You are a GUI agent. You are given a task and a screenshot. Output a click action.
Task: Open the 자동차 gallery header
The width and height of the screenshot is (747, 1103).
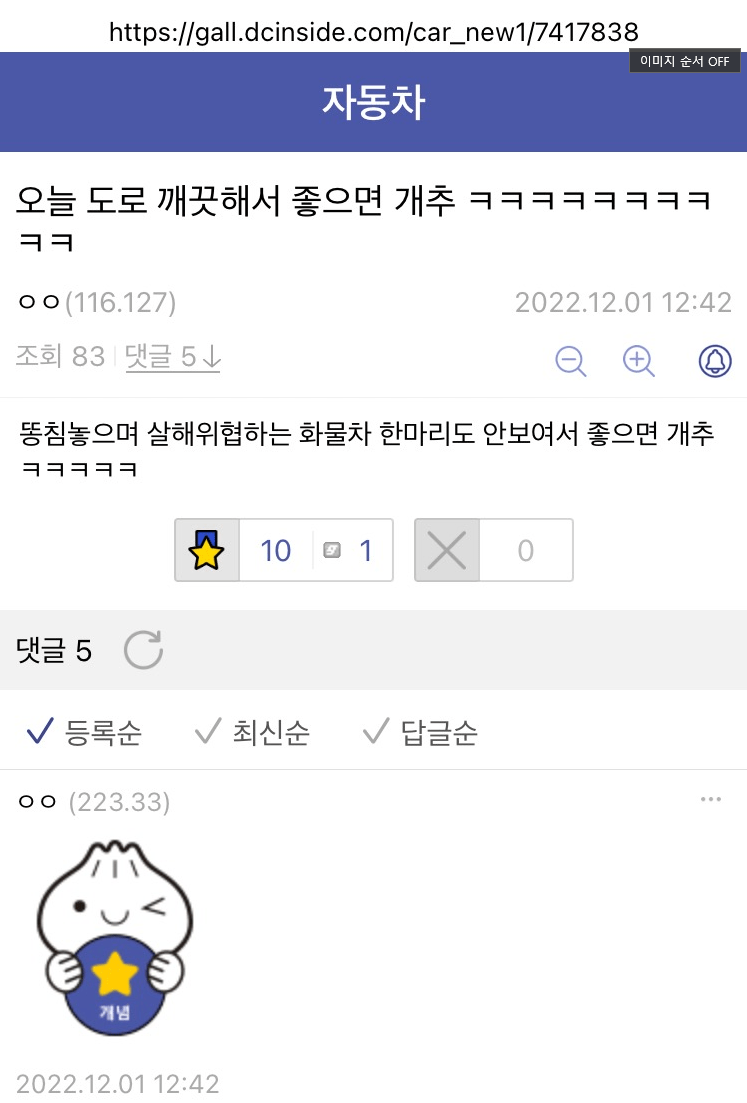click(x=374, y=102)
